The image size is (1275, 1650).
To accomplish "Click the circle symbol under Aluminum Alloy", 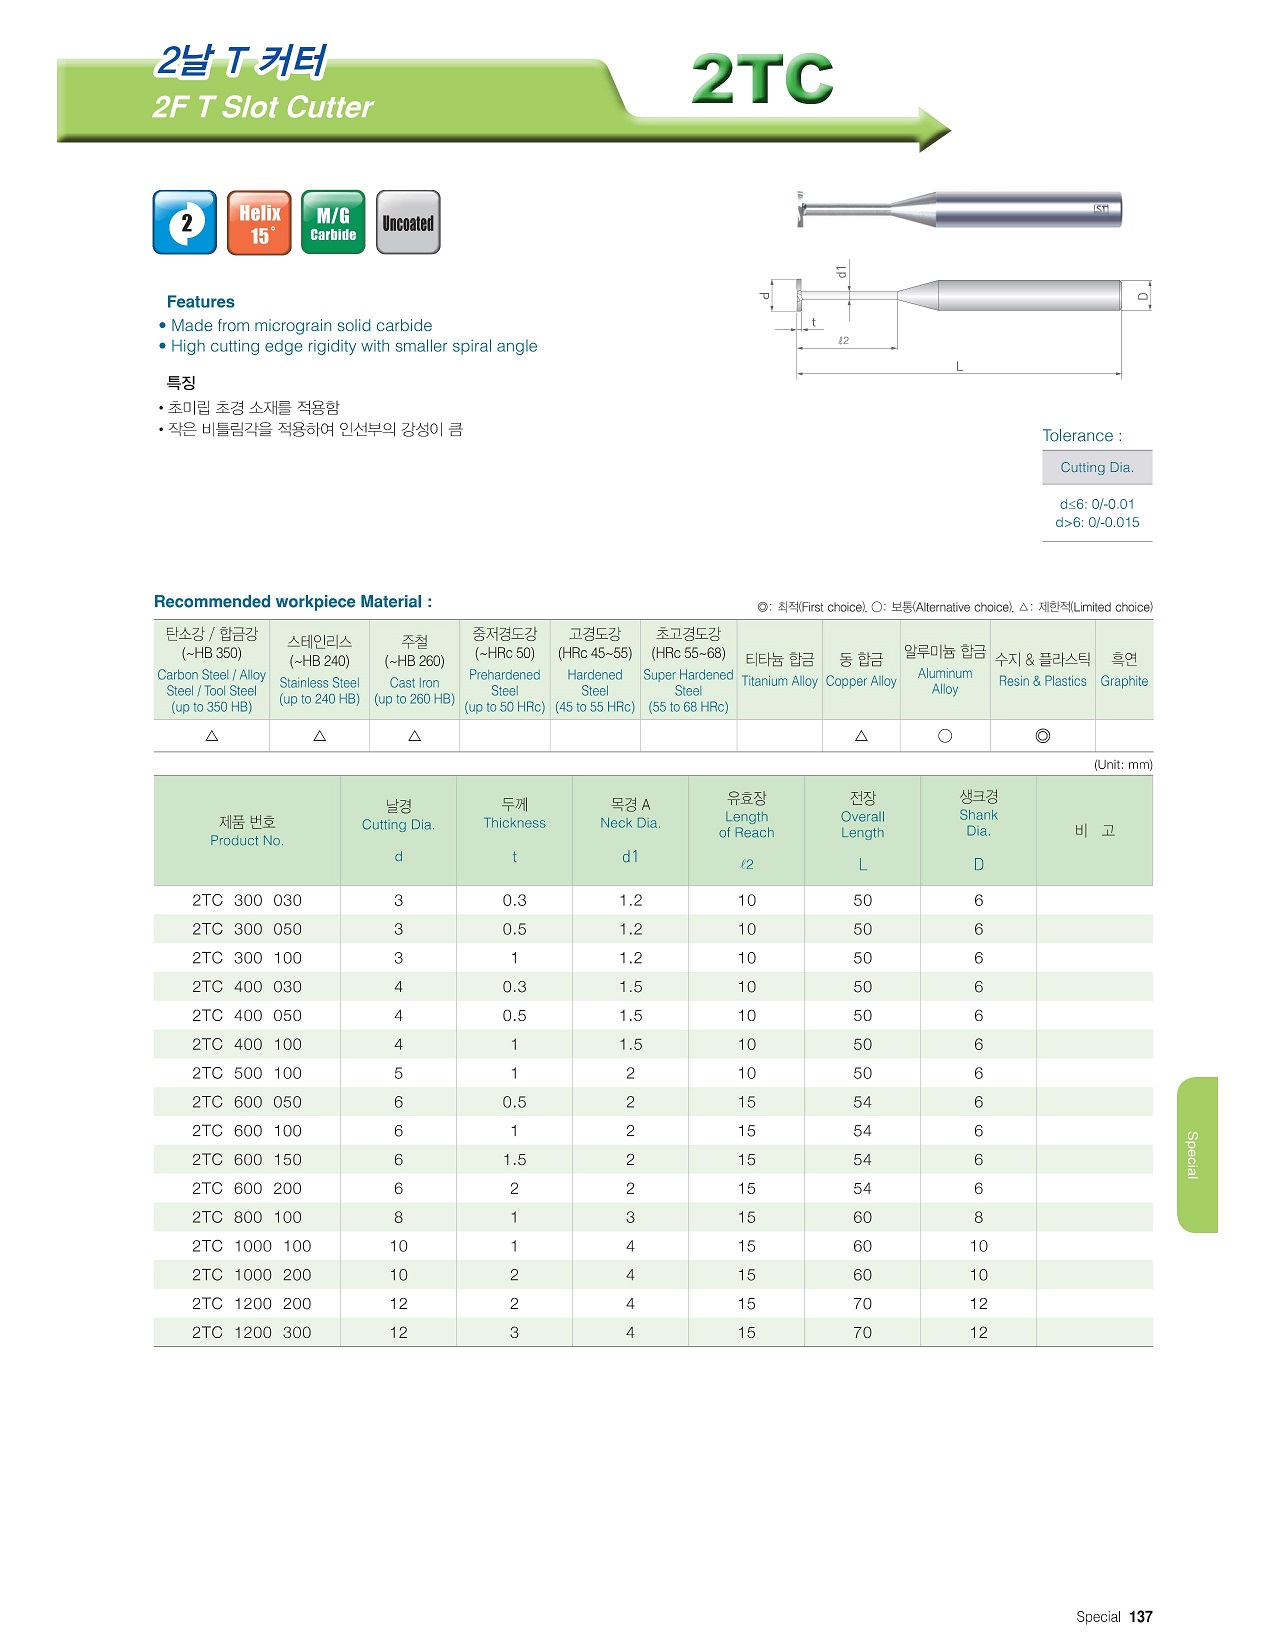I will pyautogui.click(x=945, y=736).
